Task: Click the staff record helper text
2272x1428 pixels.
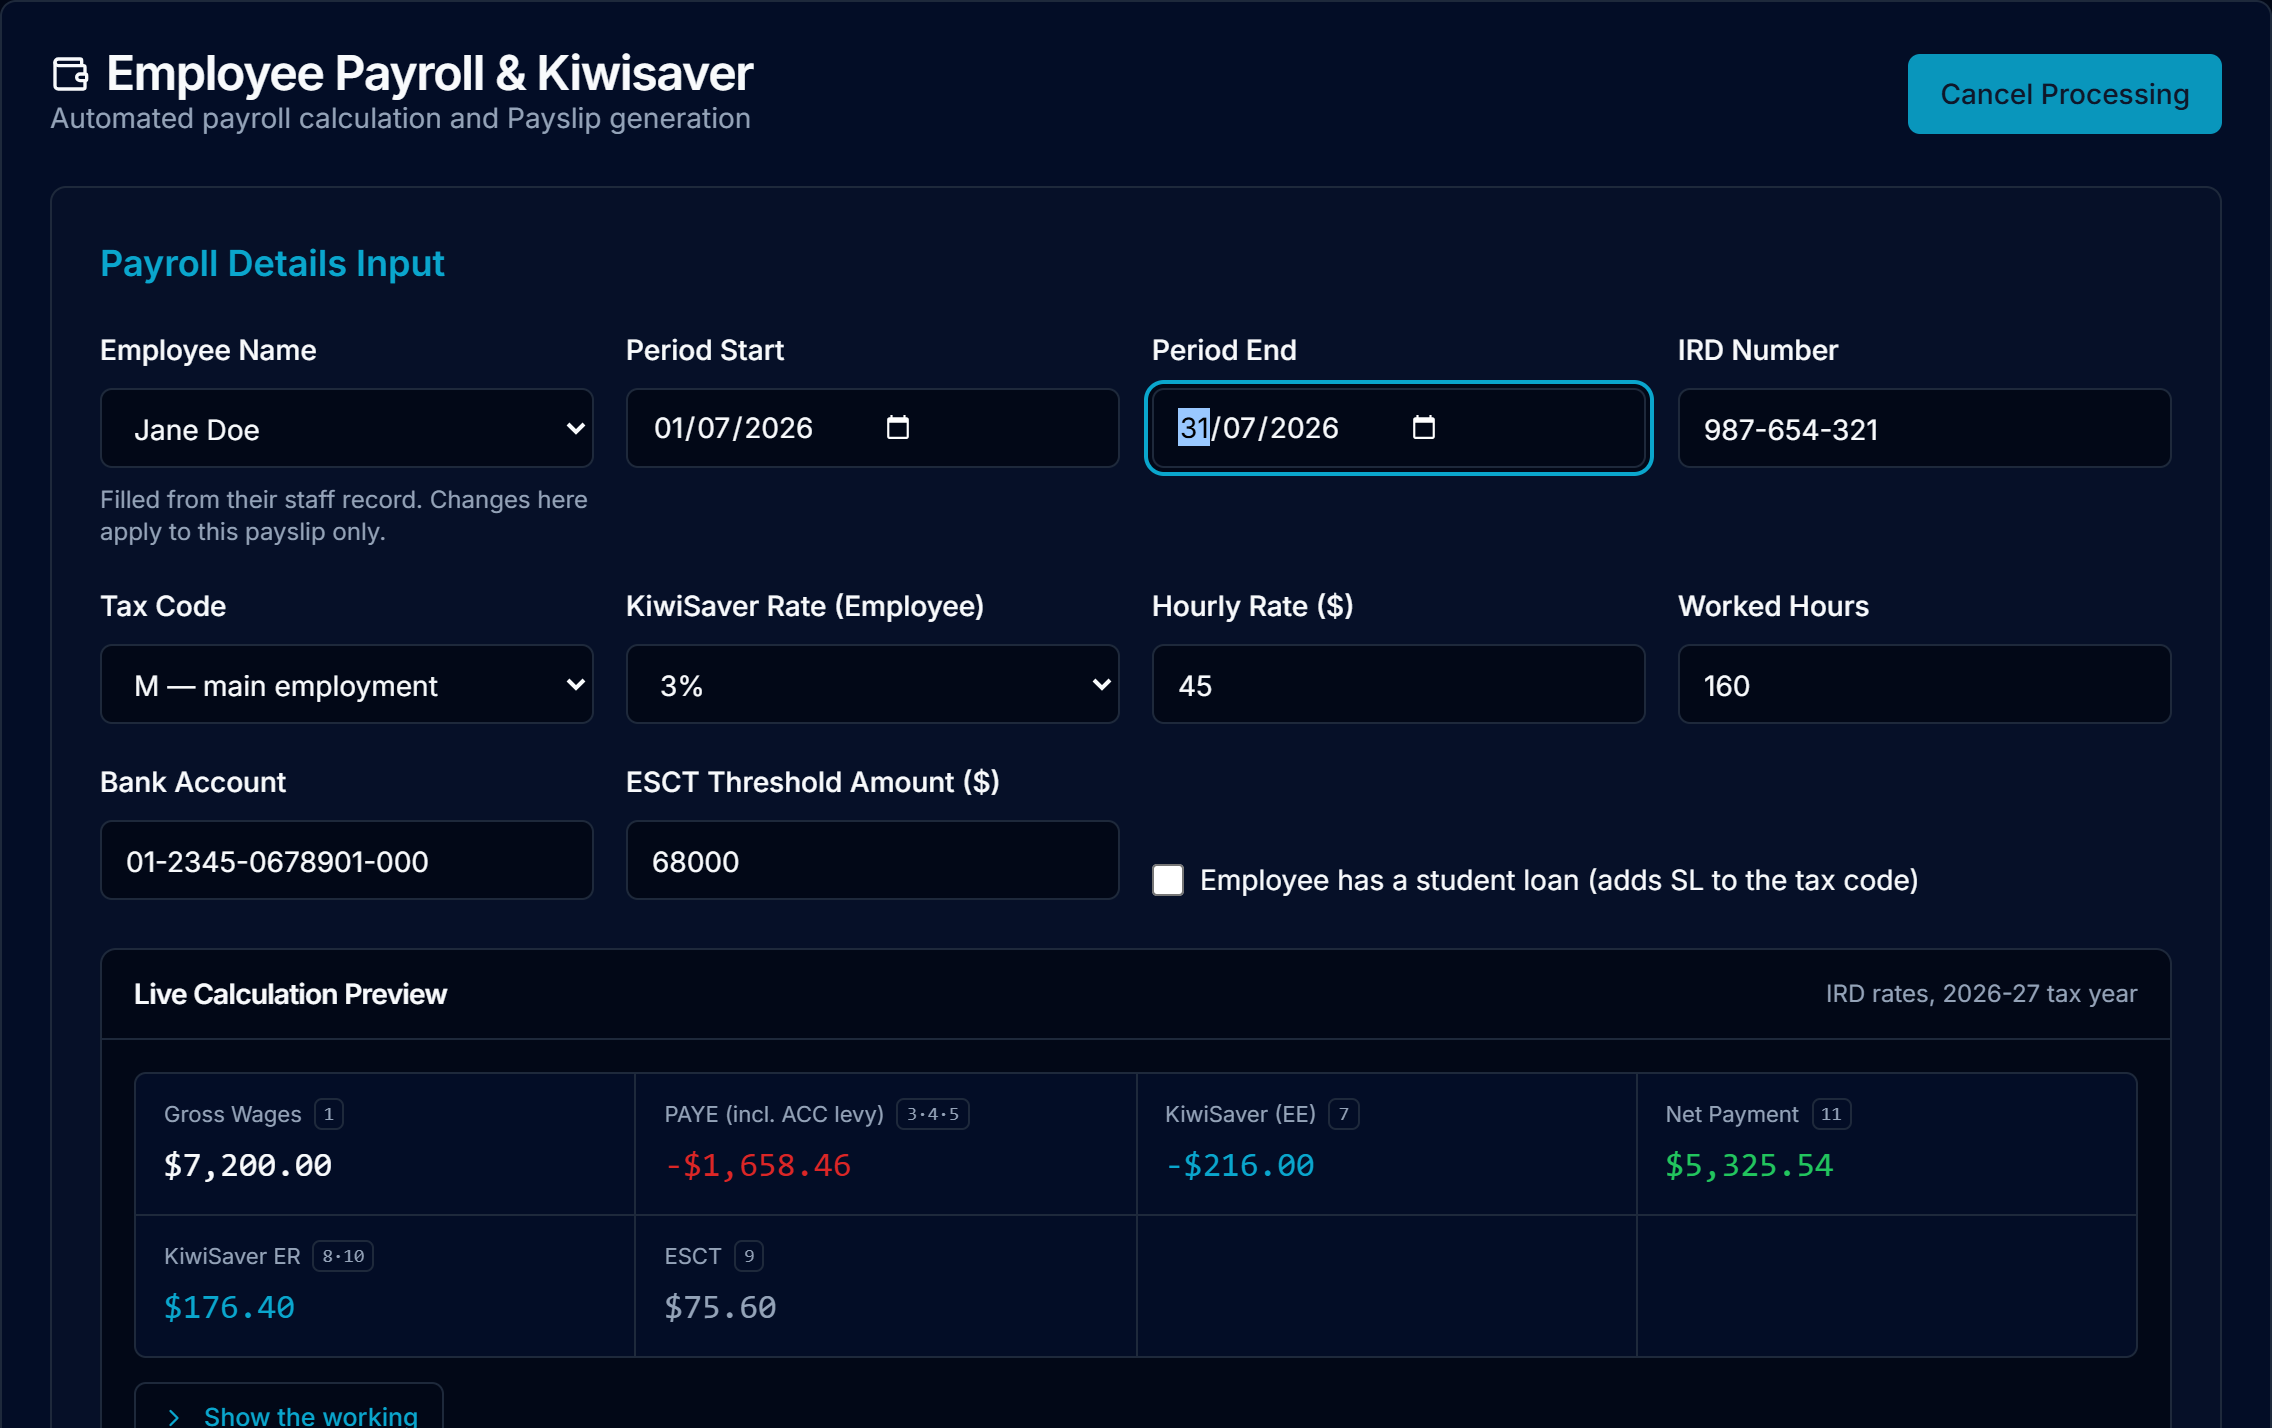Action: point(344,516)
